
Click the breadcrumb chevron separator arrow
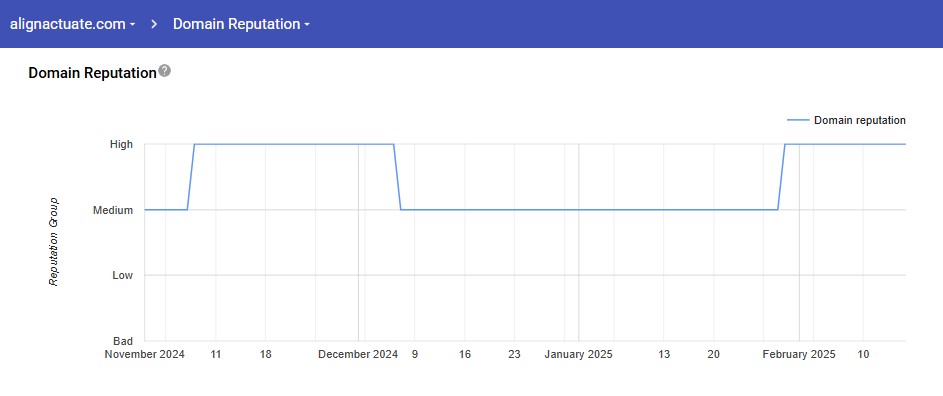pyautogui.click(x=155, y=24)
